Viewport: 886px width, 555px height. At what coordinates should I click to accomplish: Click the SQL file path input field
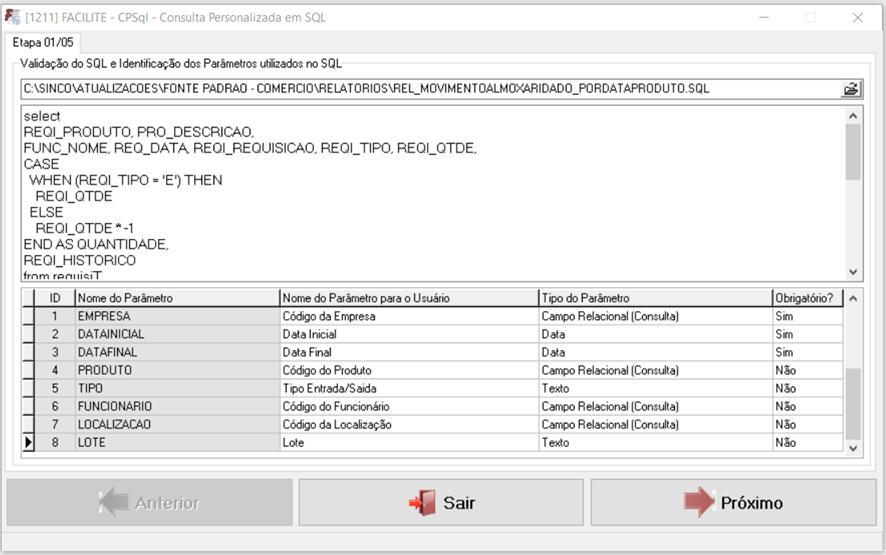[x=432, y=89]
